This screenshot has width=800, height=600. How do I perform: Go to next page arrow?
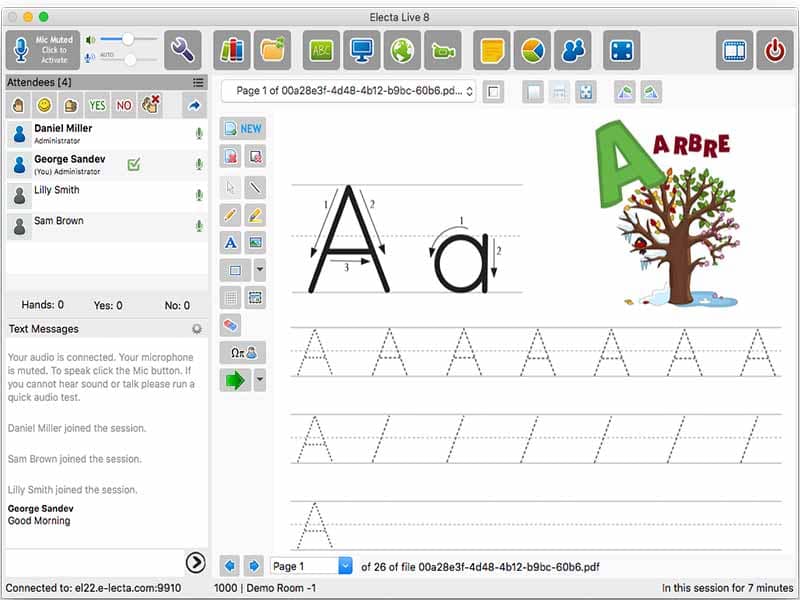tap(254, 566)
